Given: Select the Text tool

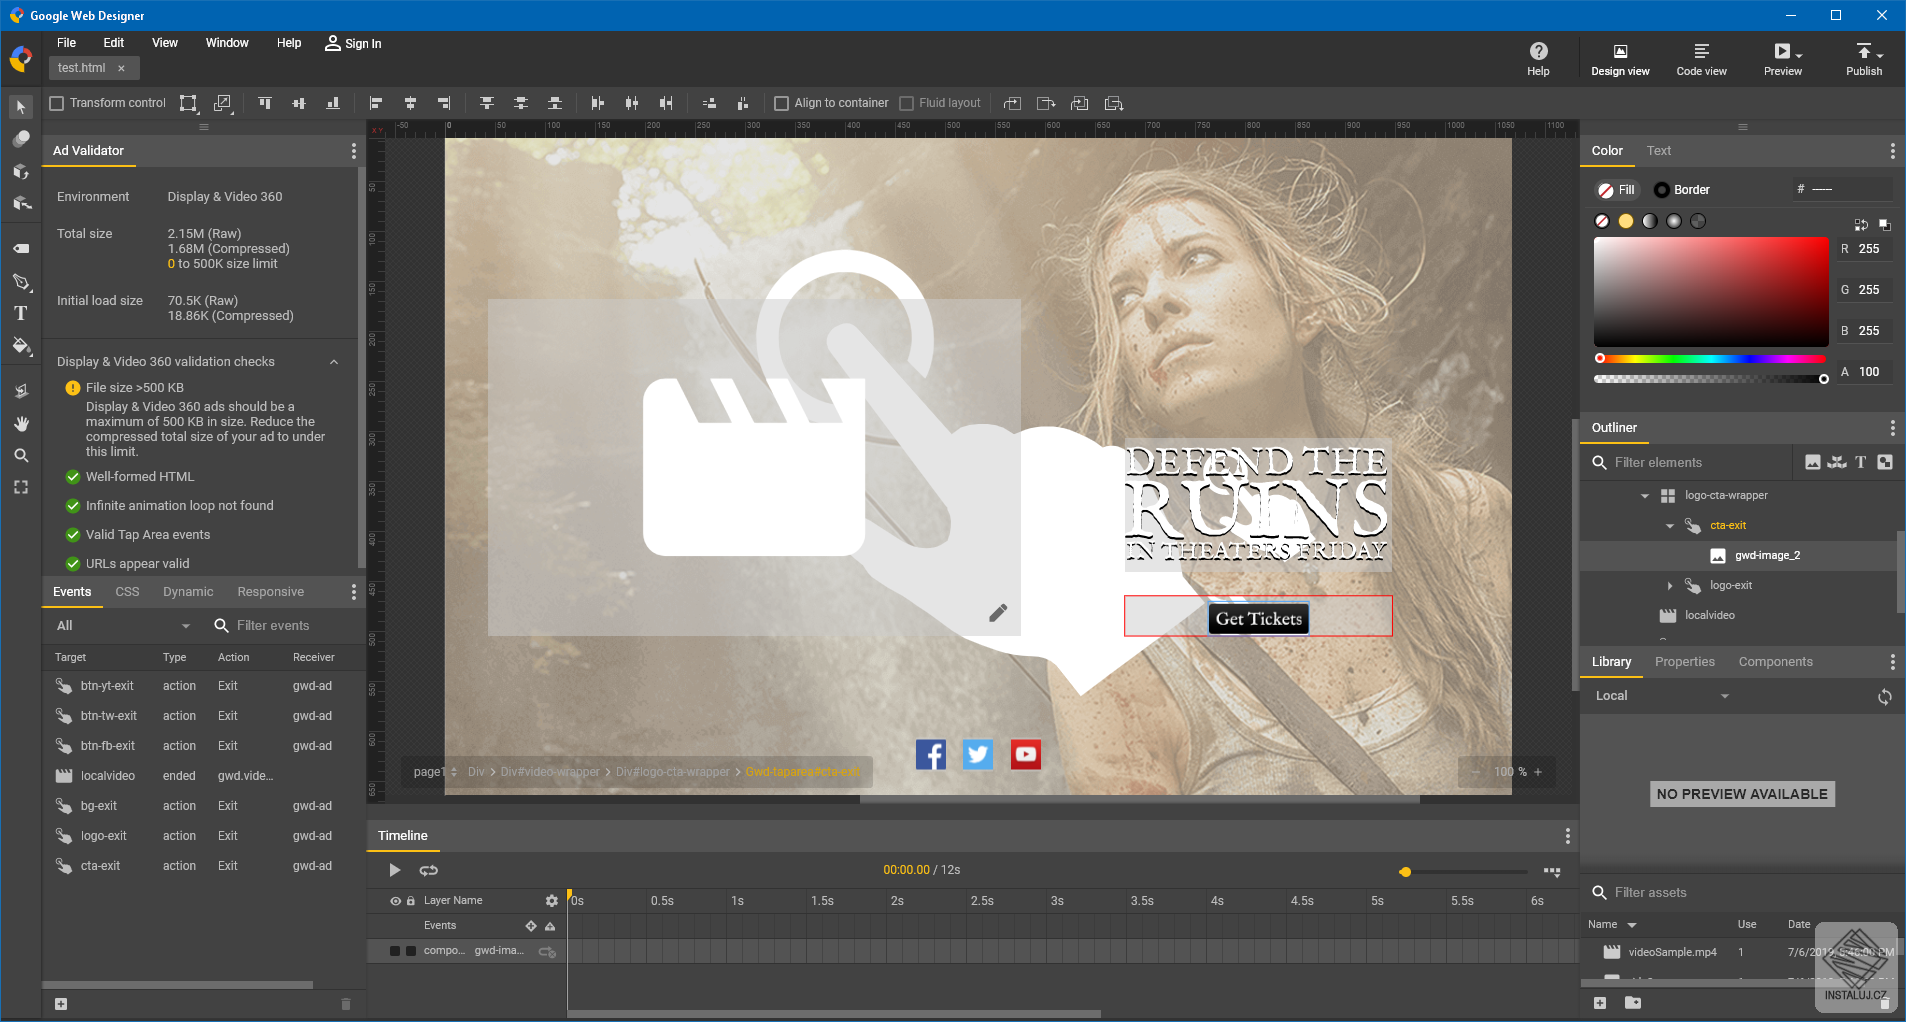Looking at the screenshot, I should coord(21,313).
